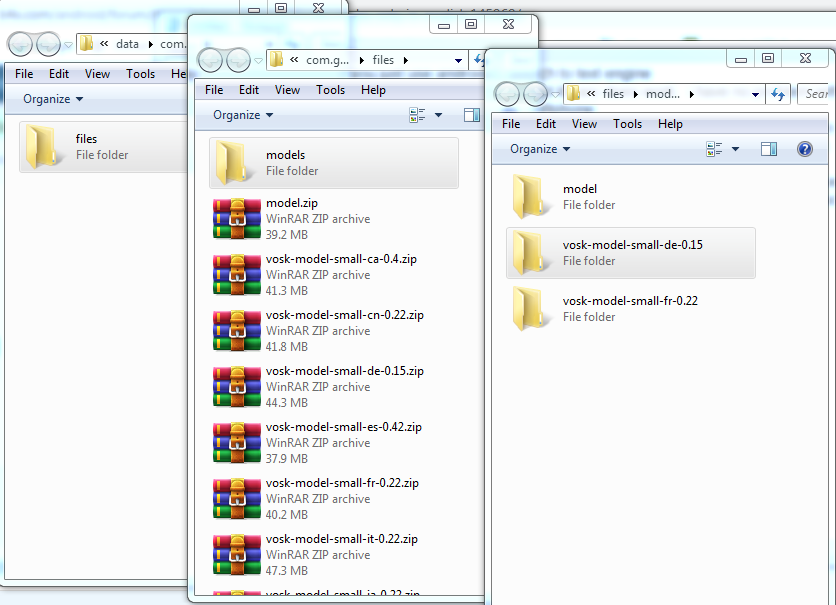
Task: Go forward in the right window
Action: (536, 94)
